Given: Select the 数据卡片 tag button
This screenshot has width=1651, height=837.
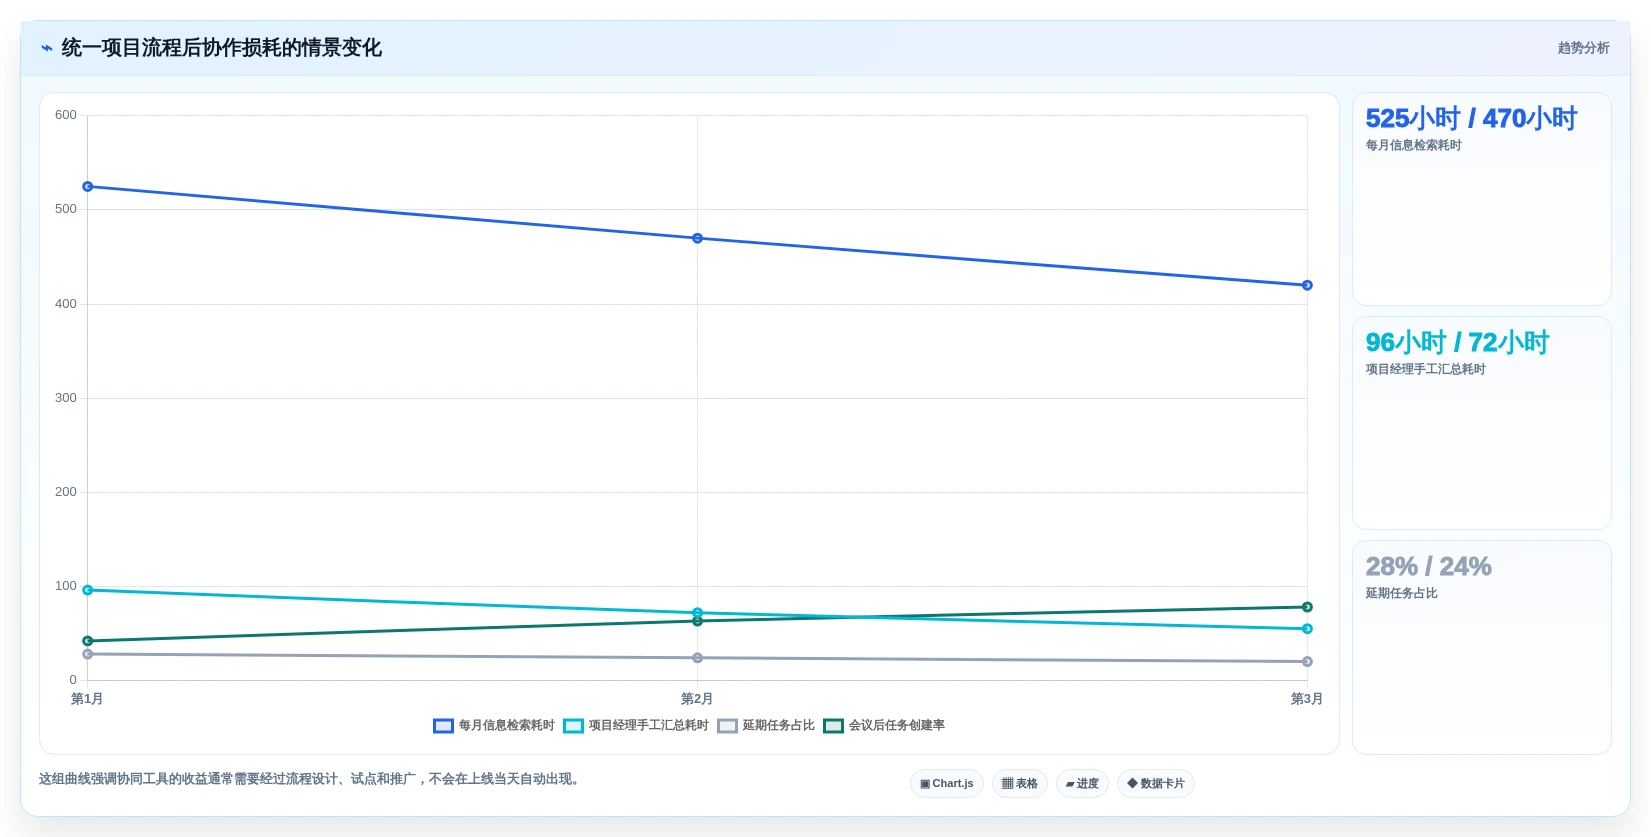Looking at the screenshot, I should (1155, 783).
